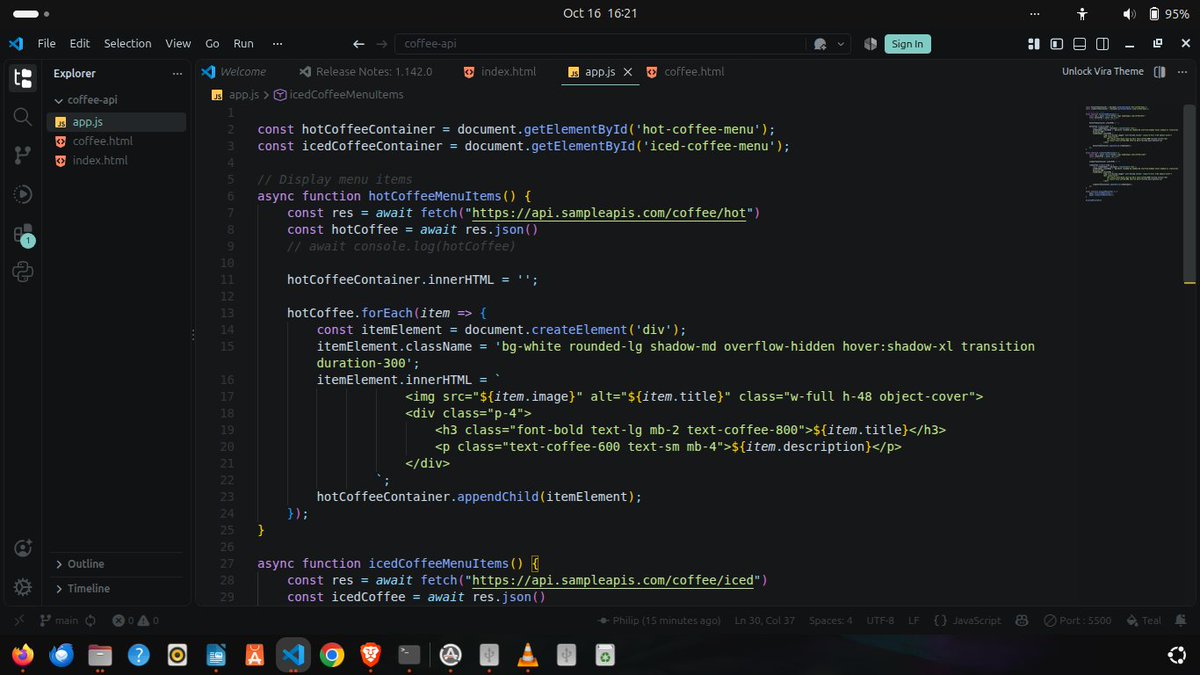Switch to the coffee.html tab
This screenshot has width=1200, height=675.
pyautogui.click(x=686, y=72)
